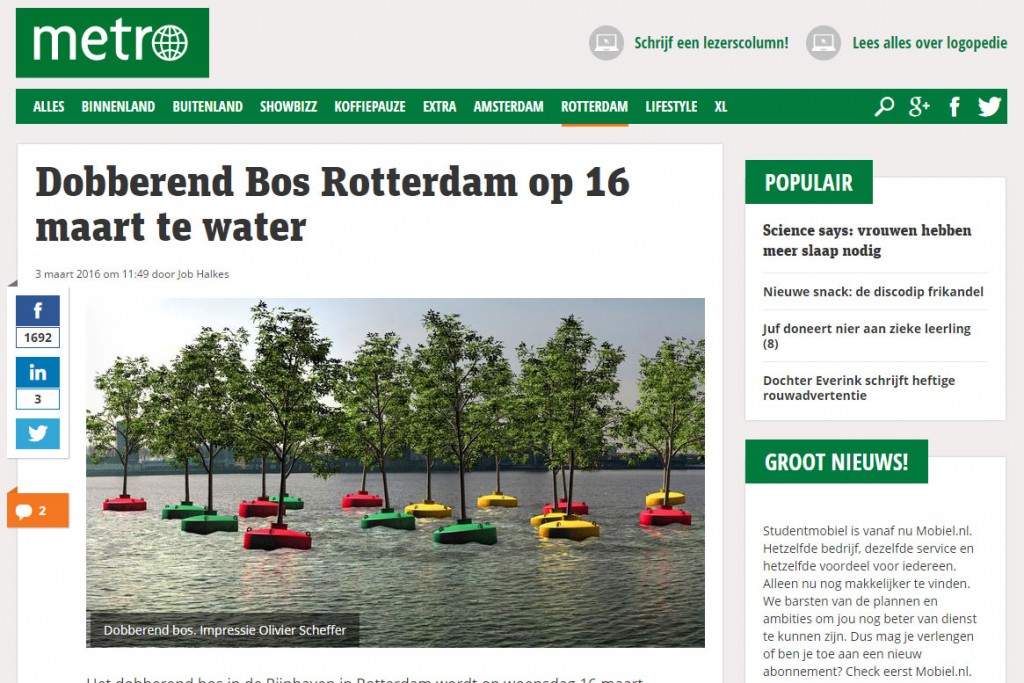
Task: Click laptop icon beside Schrijf een lezerscolumn
Action: [x=606, y=43]
